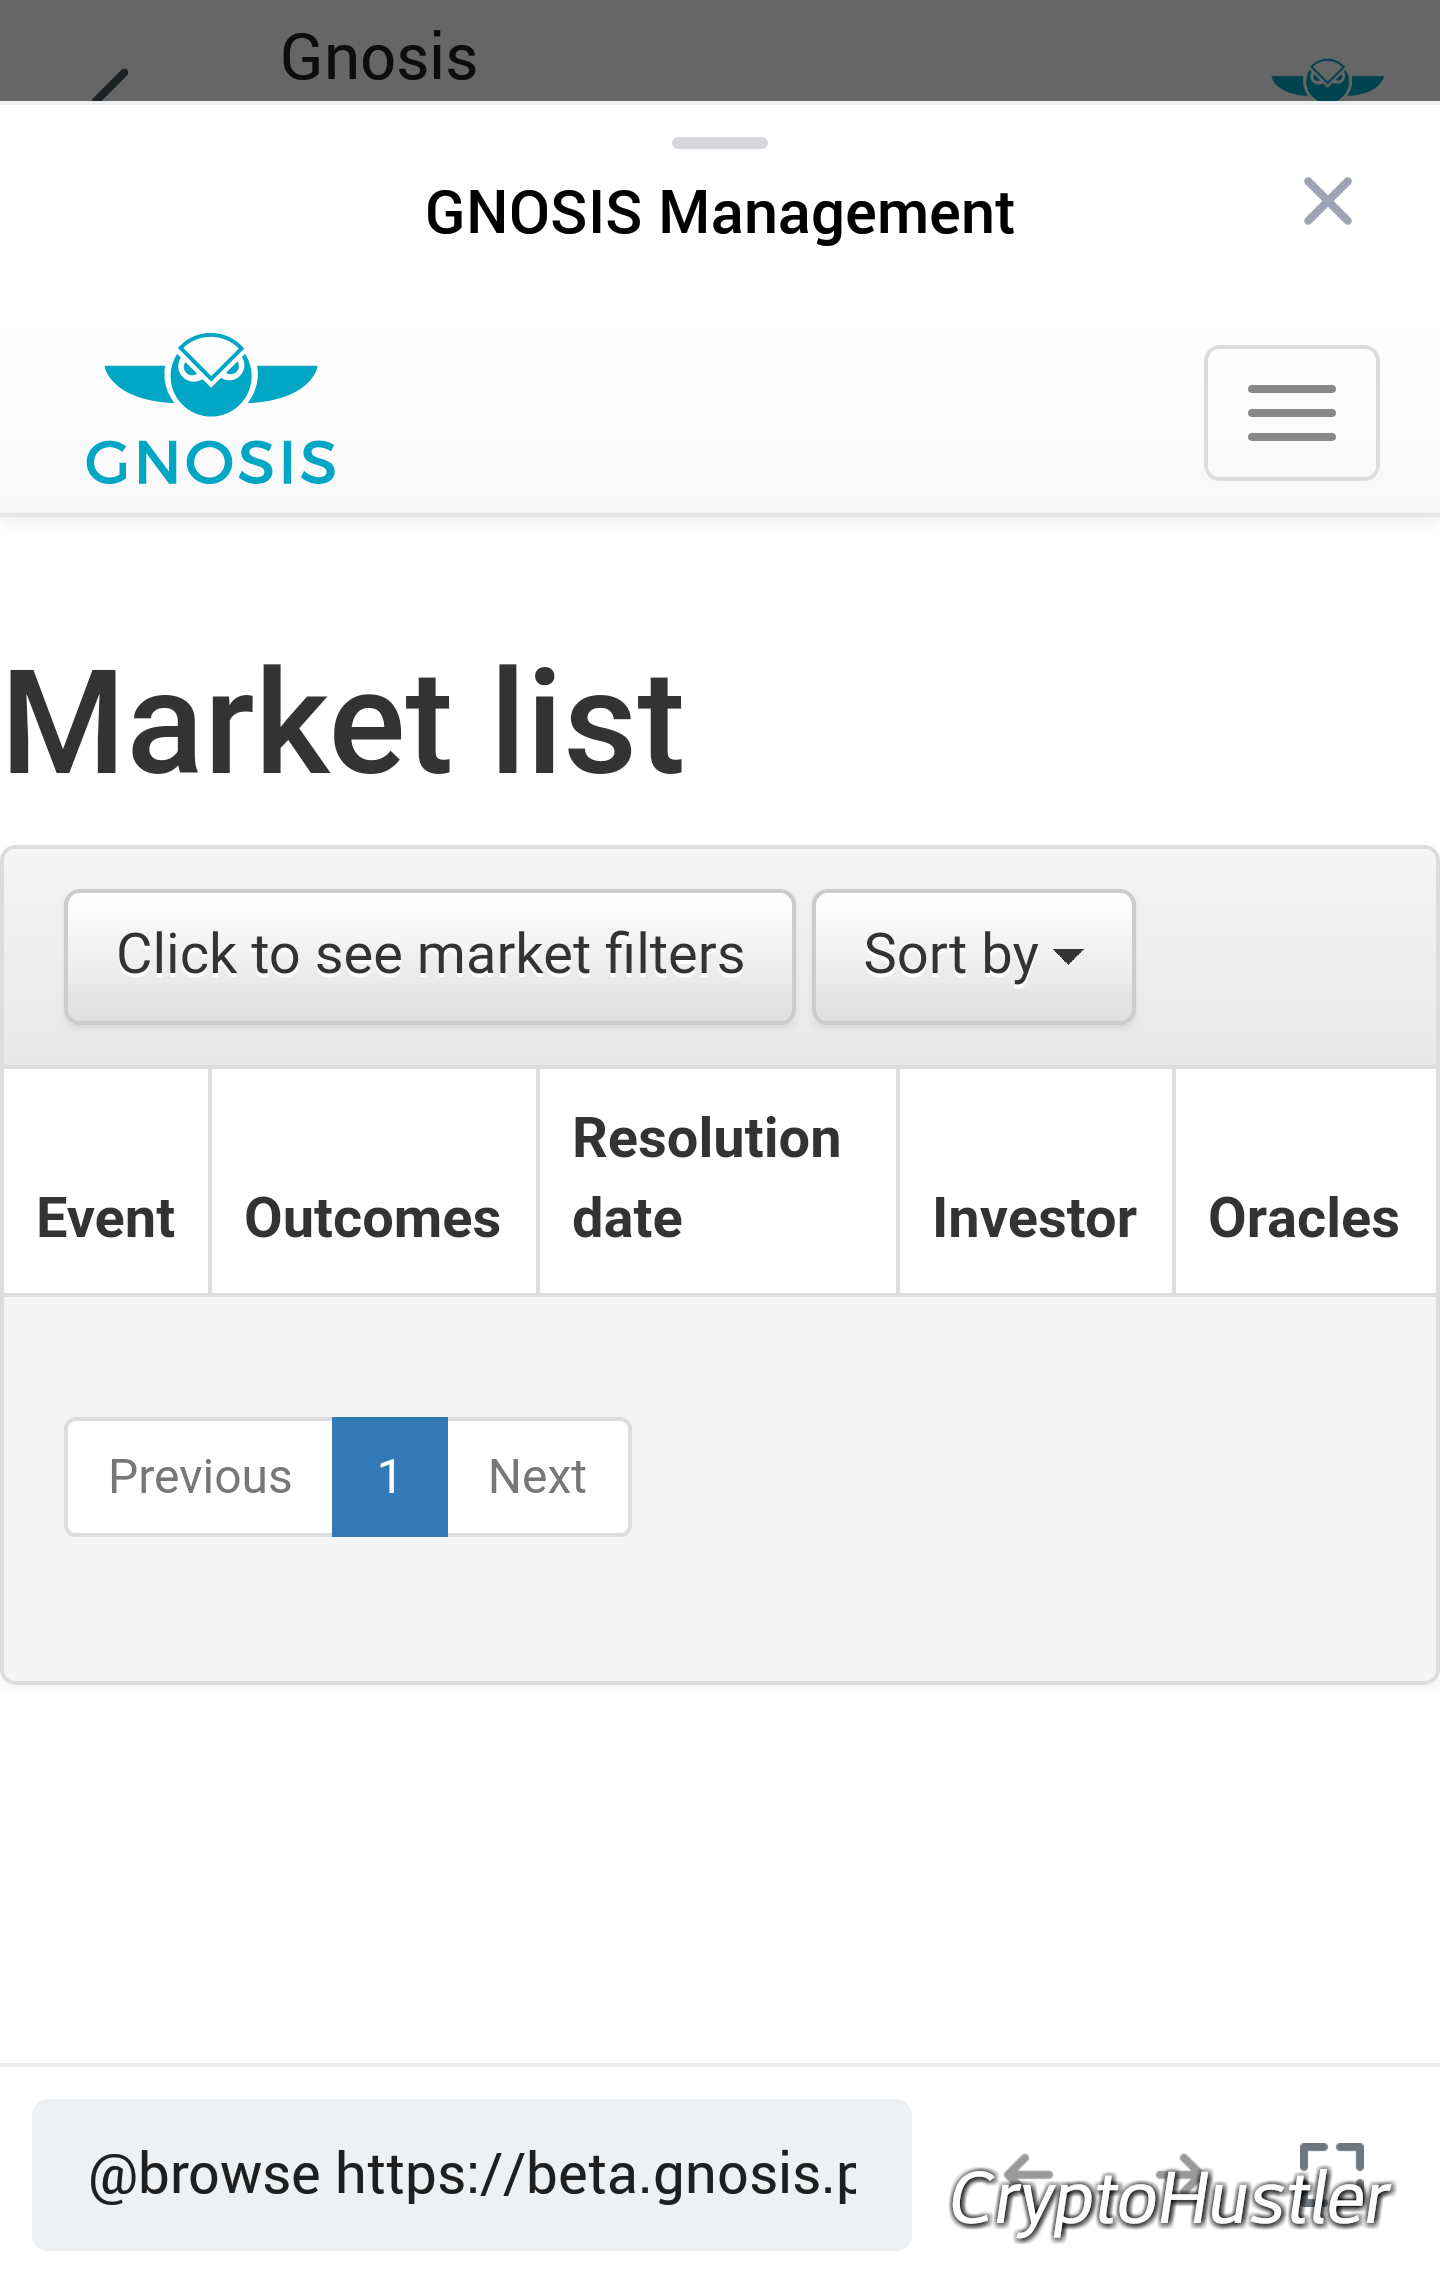Select page 1 in pagination
Screen dimensions: 1440x2279
pos(390,1477)
